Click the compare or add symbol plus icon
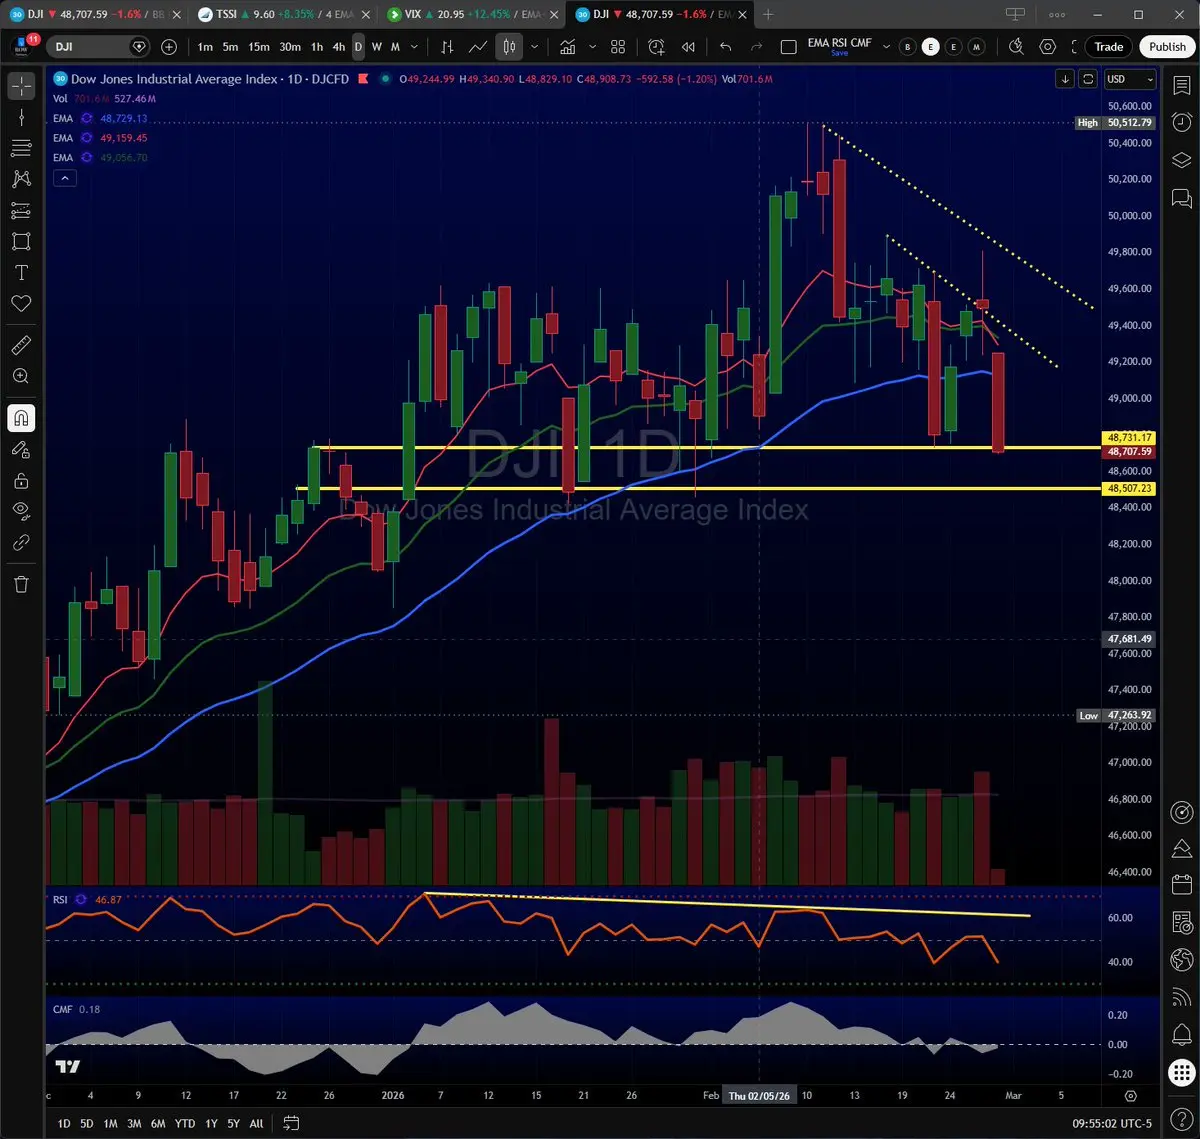Screen dimensions: 1200x1139 click(x=169, y=47)
